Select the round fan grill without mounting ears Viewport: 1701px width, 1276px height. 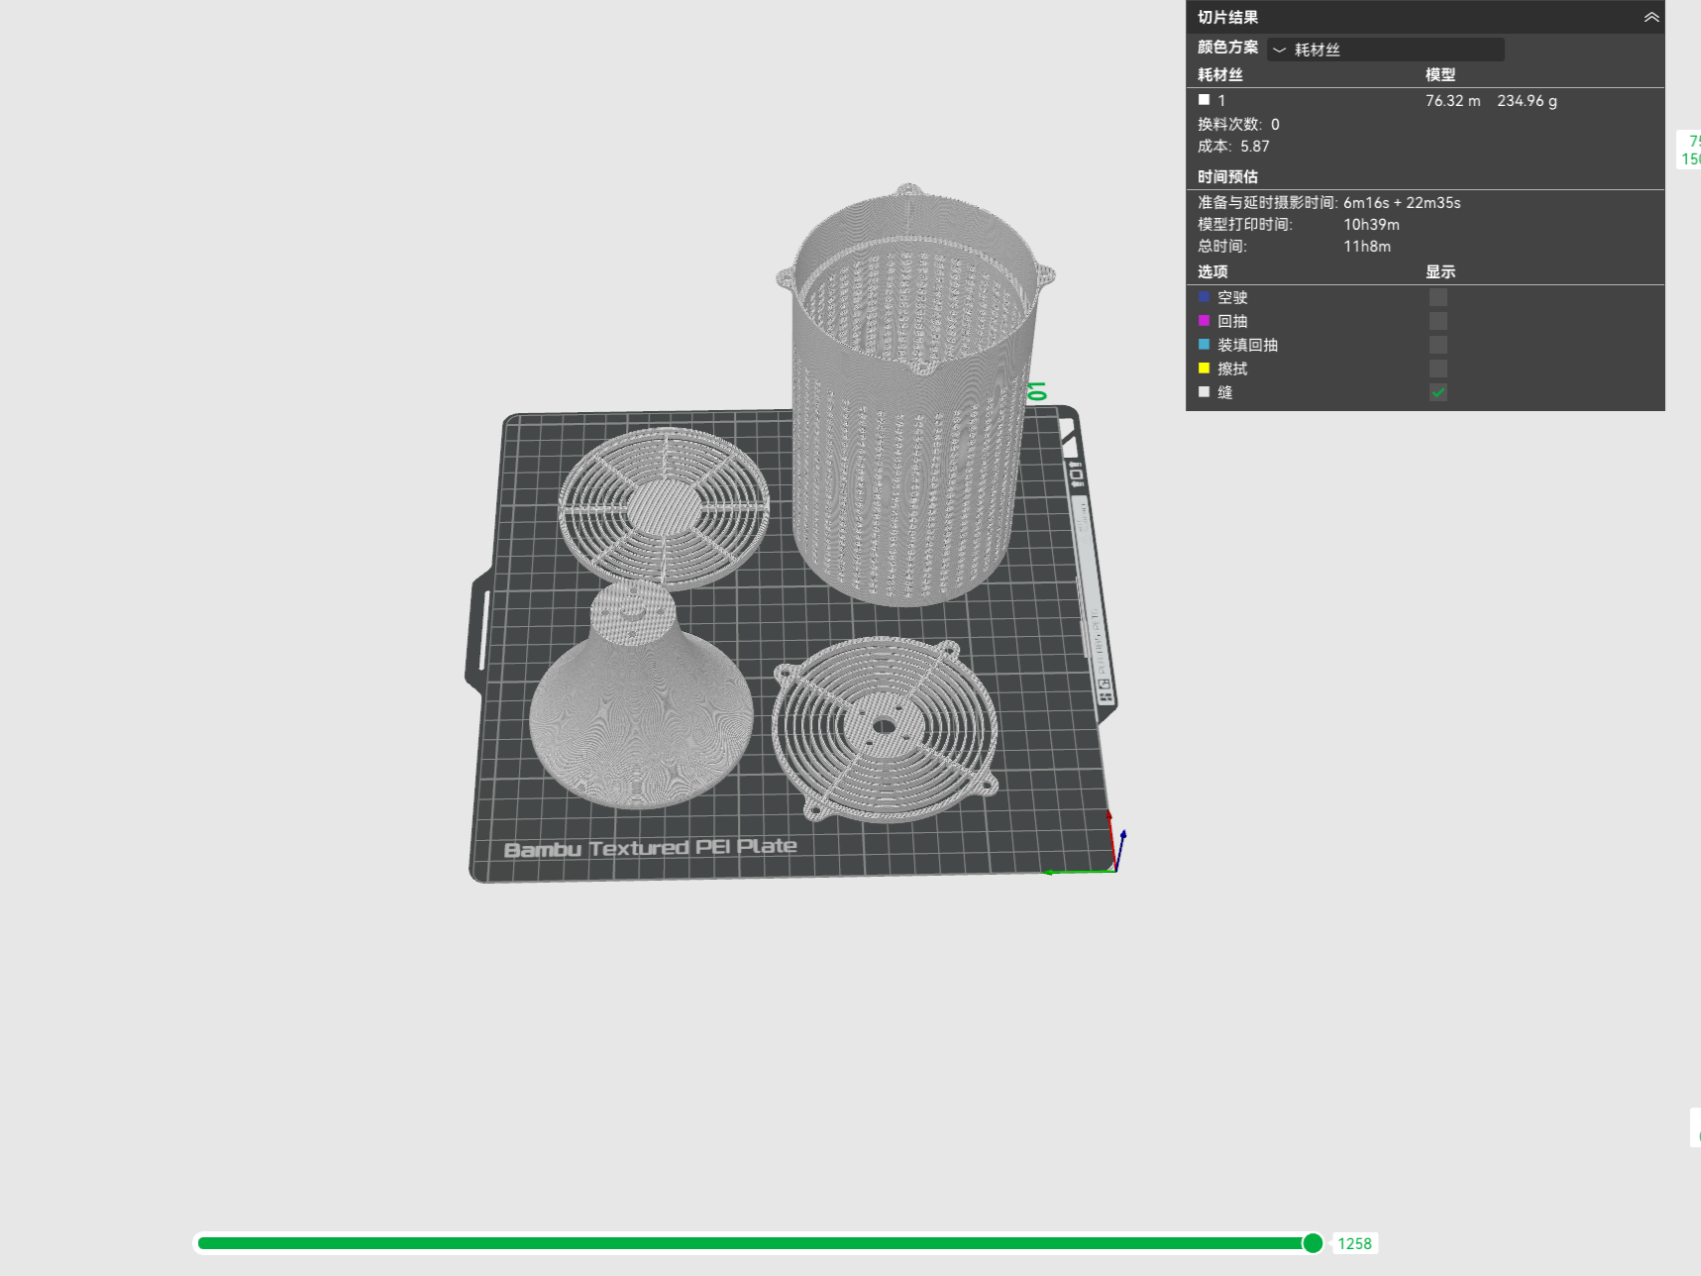[x=664, y=508]
